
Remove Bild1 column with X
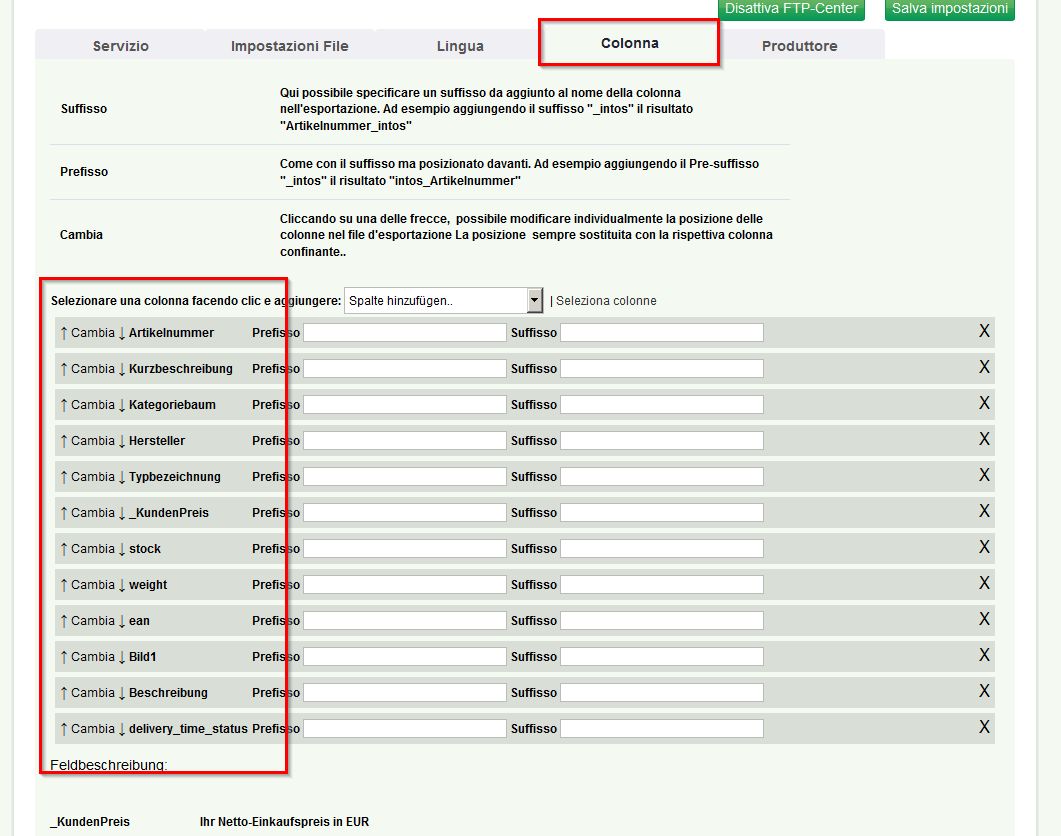tap(985, 655)
